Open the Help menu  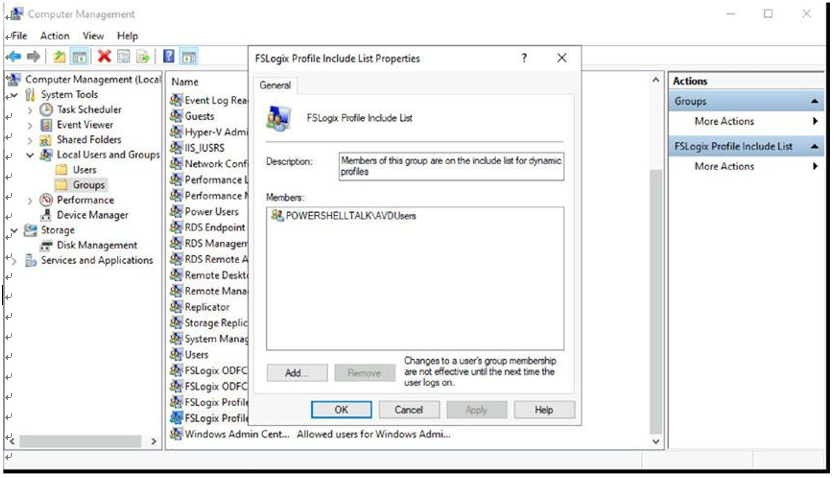pyautogui.click(x=127, y=36)
